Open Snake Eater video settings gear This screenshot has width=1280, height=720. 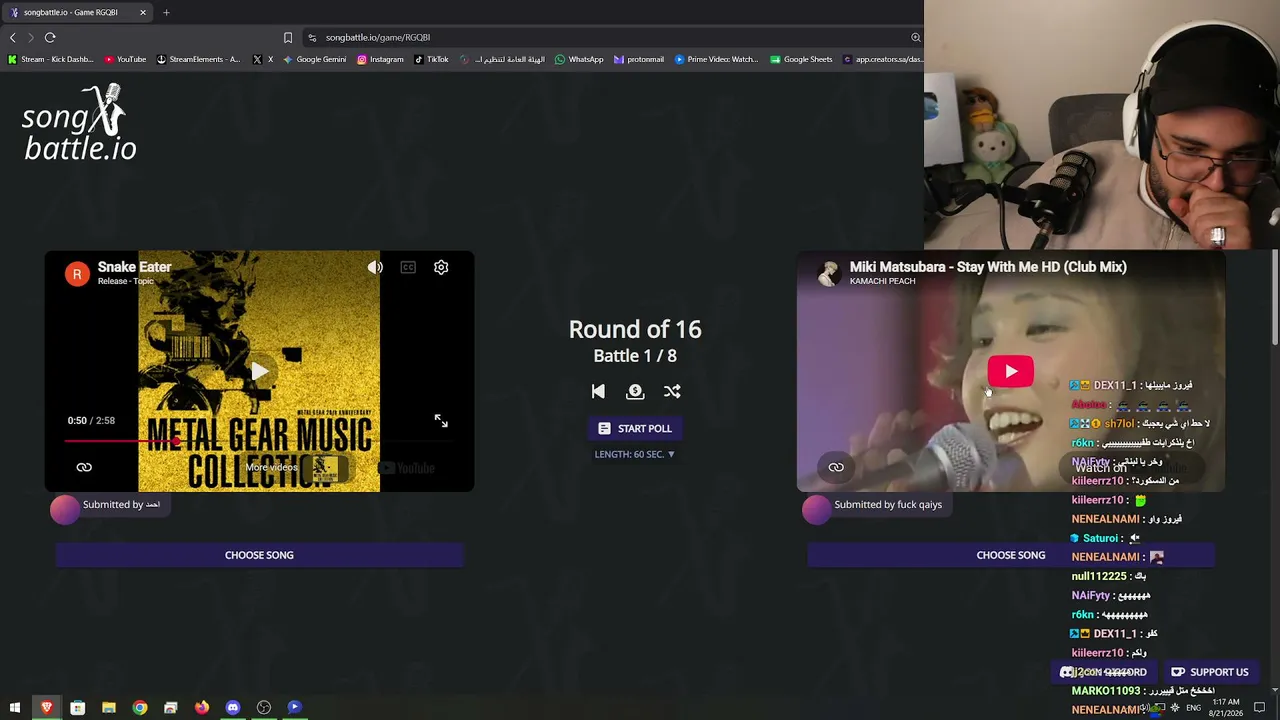click(441, 268)
